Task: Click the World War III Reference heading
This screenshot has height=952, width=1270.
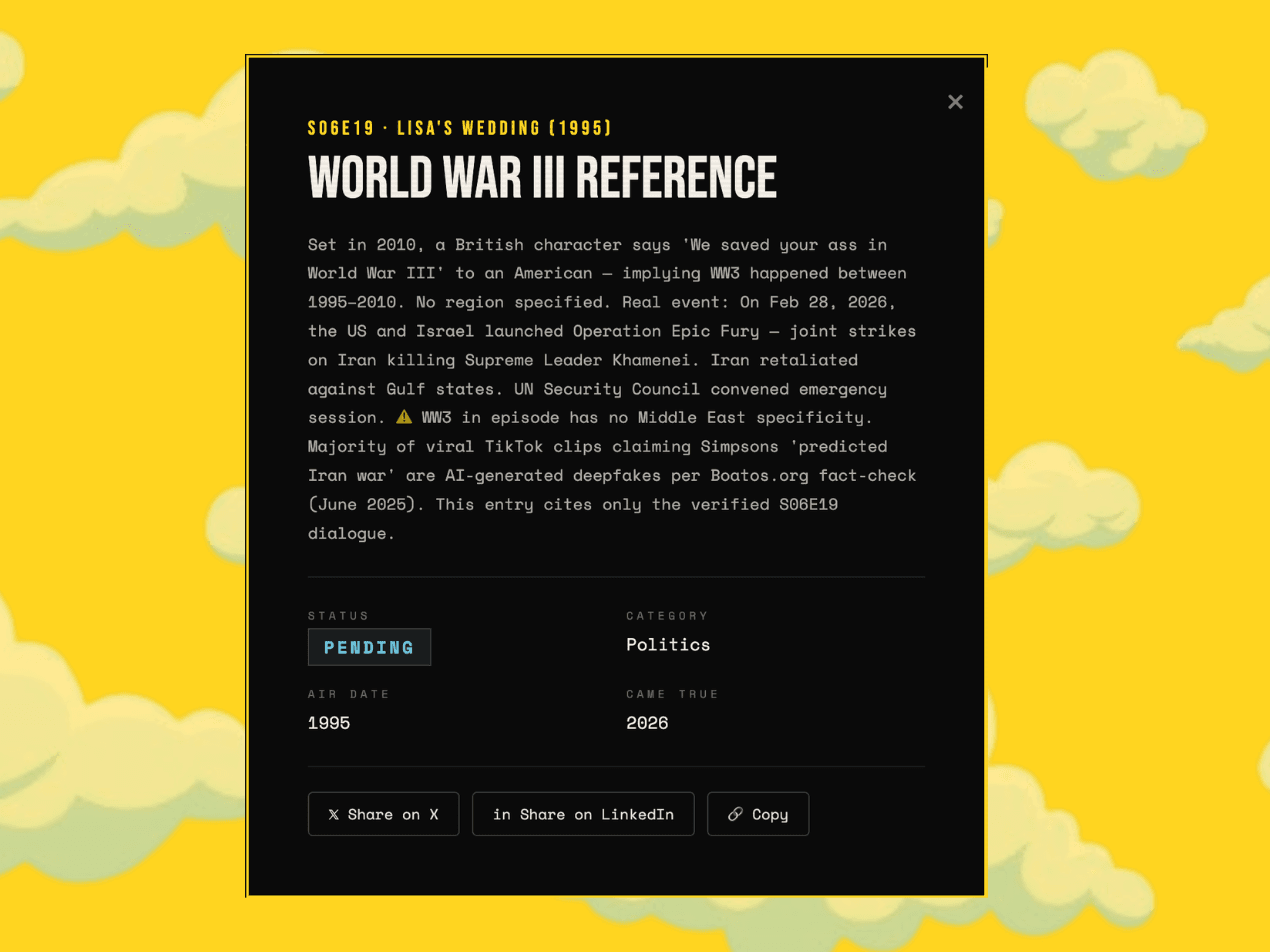Action: (x=542, y=178)
